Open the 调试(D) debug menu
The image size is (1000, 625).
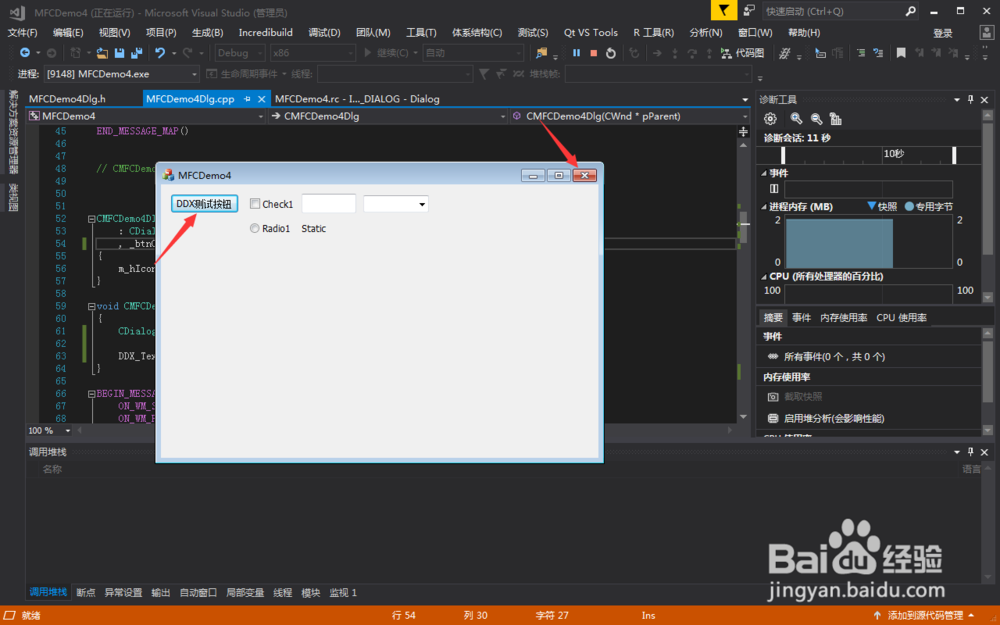(324, 33)
